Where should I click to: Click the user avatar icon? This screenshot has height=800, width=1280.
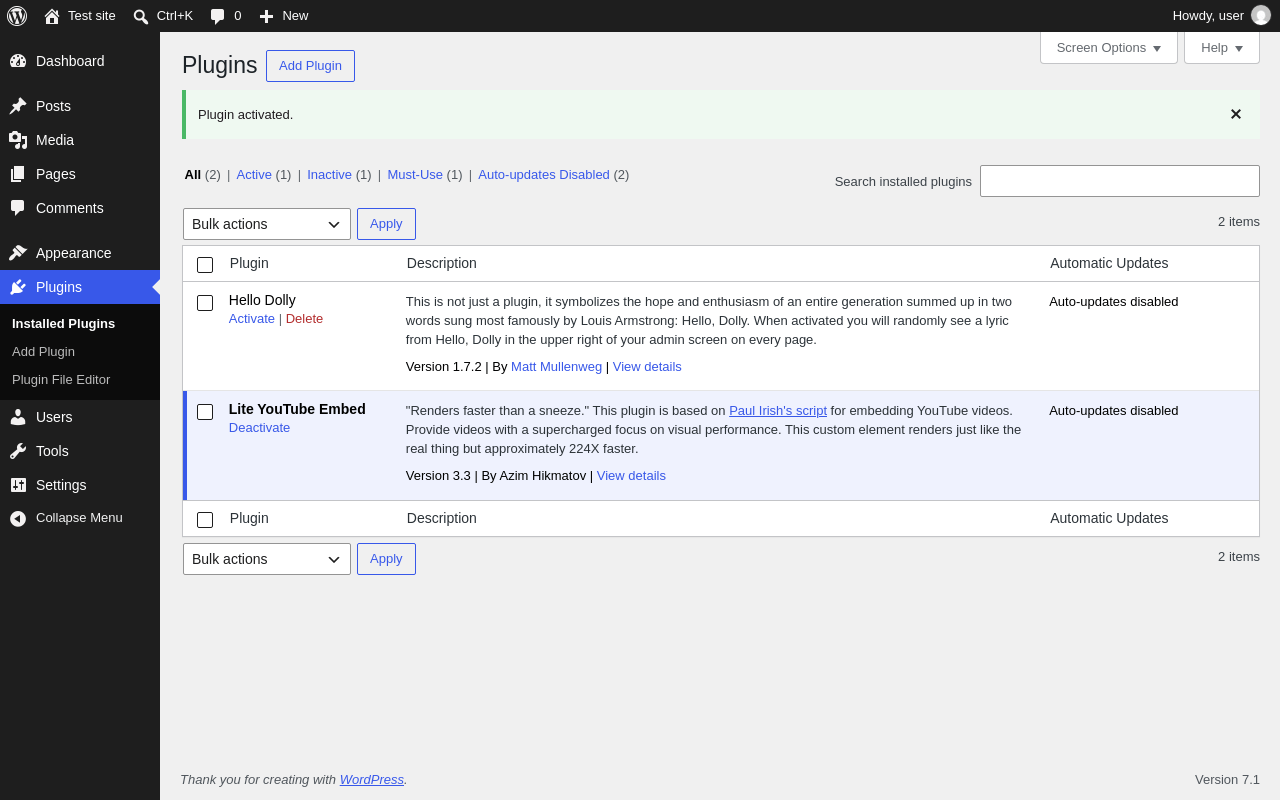[x=1261, y=15]
